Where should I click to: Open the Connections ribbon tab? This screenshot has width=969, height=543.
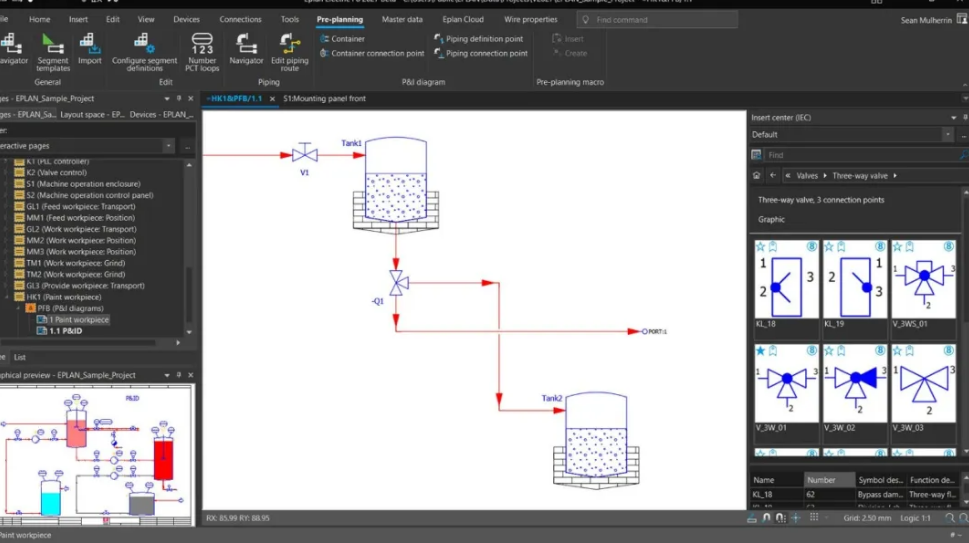(240, 19)
